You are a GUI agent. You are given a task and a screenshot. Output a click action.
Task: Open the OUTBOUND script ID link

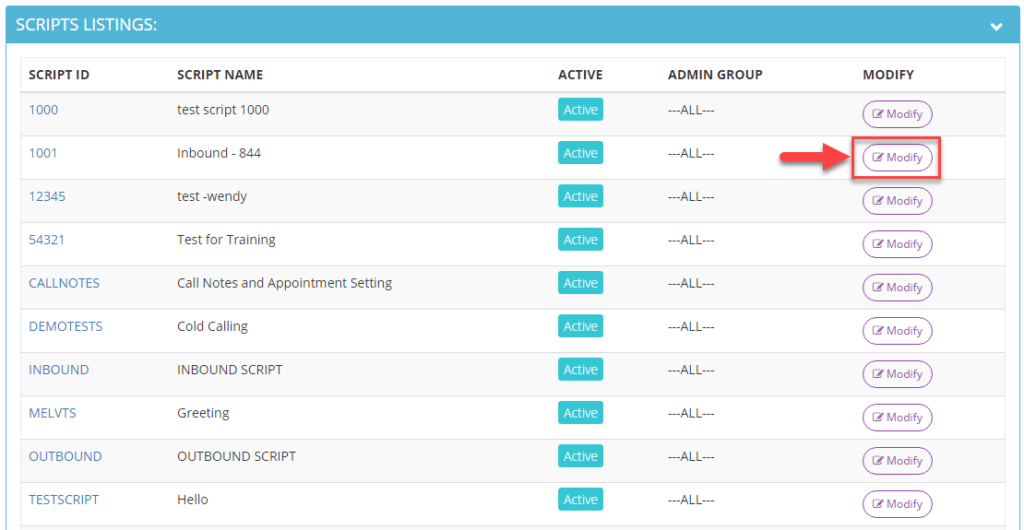pyautogui.click(x=65, y=456)
